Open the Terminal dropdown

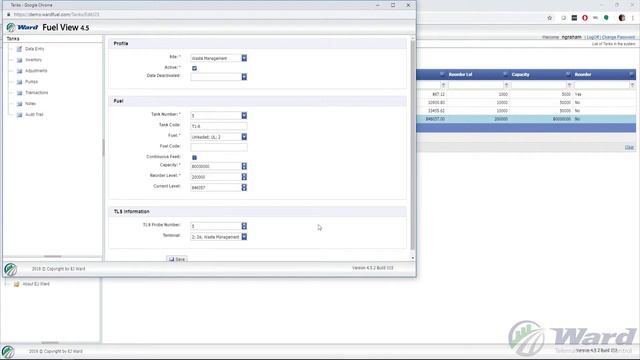(244, 237)
